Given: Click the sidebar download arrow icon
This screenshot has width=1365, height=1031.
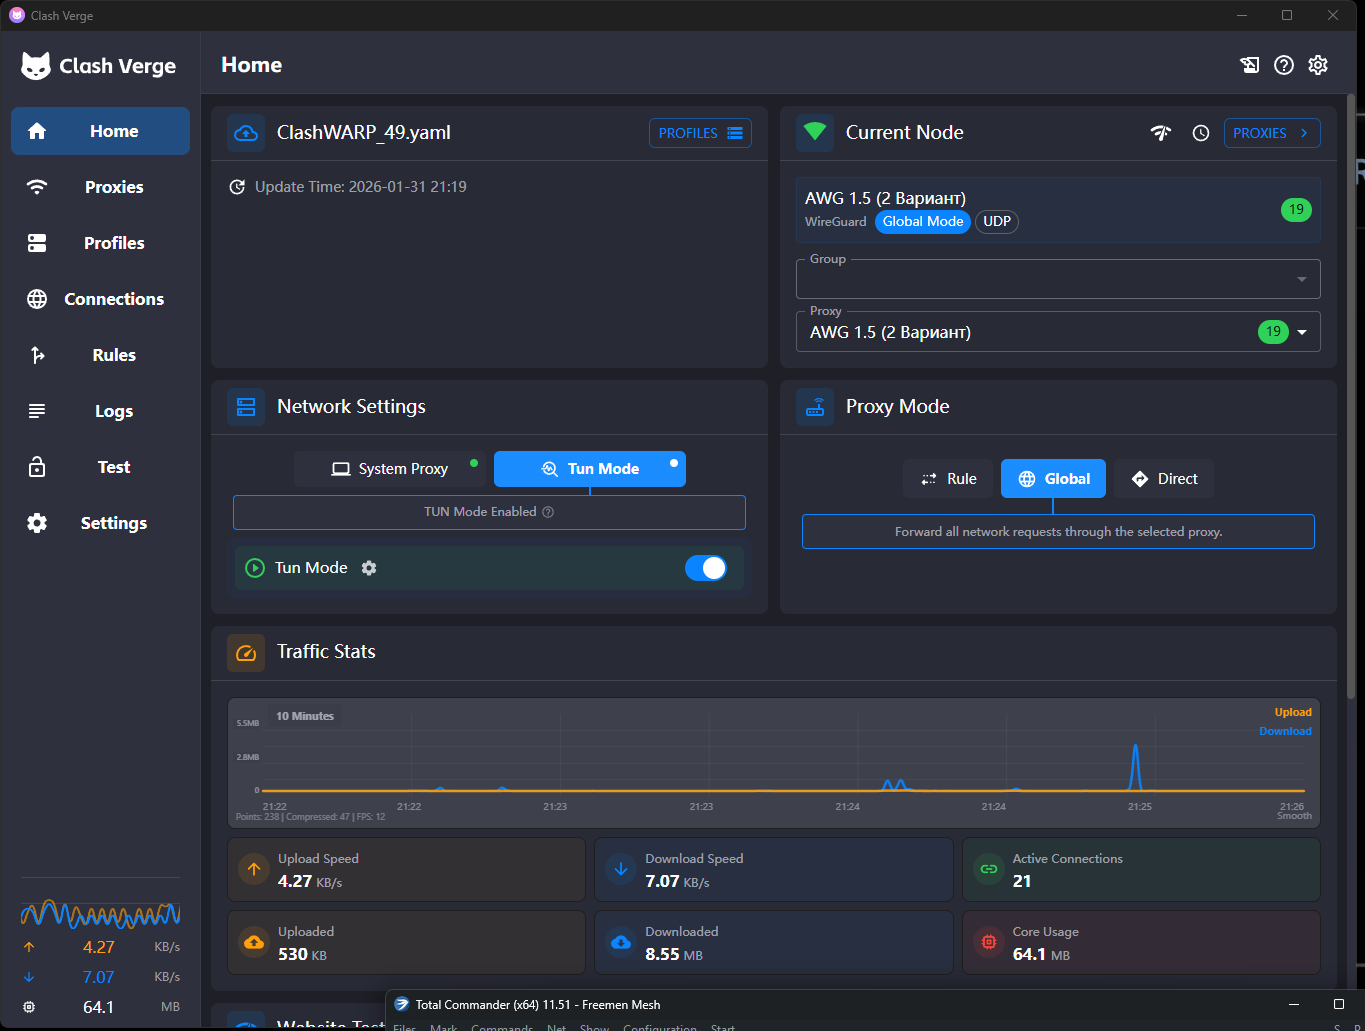Looking at the screenshot, I should [29, 977].
